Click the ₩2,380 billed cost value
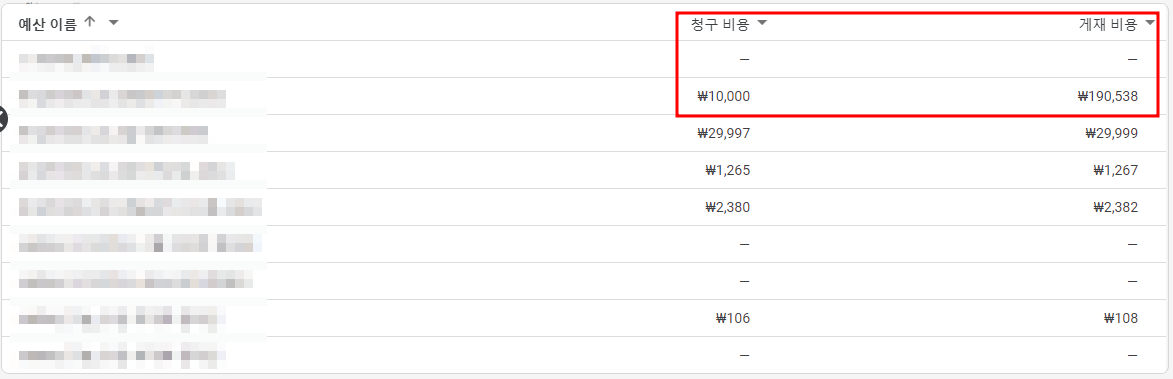 (x=727, y=207)
